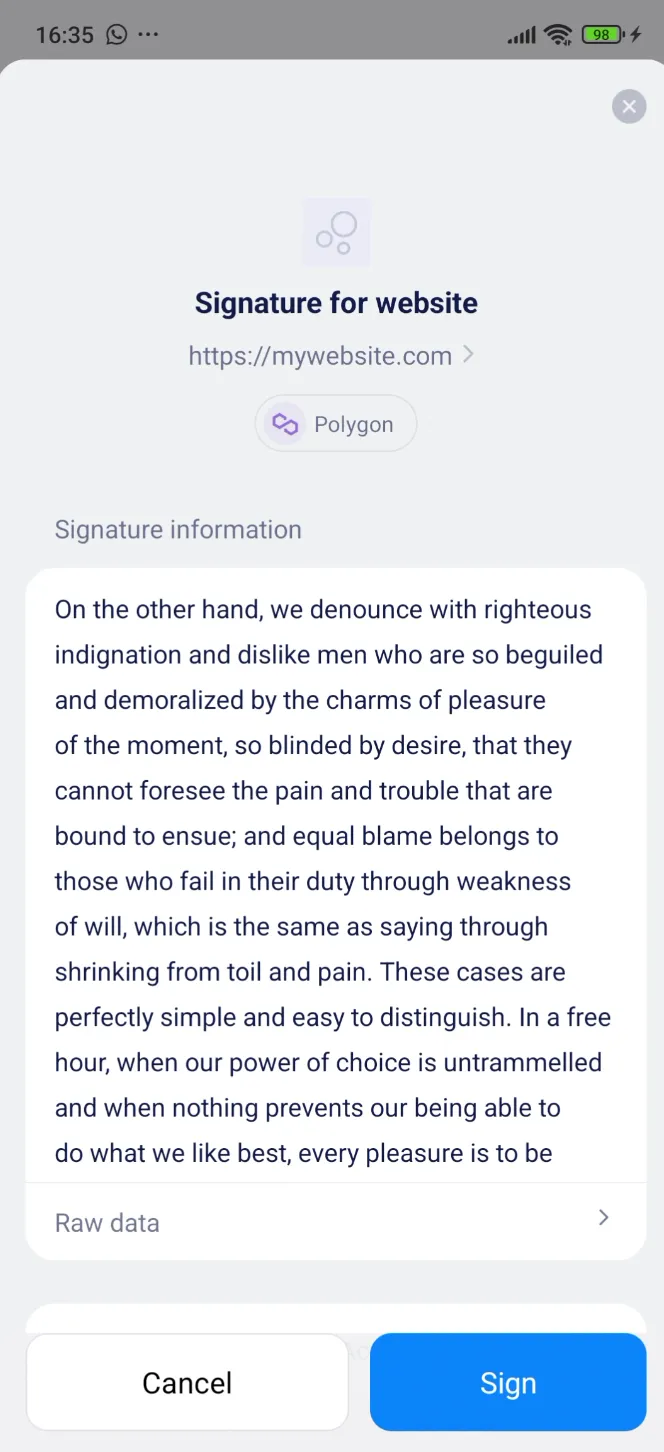
Task: Tap the Wi-Fi icon in the status bar
Action: [x=557, y=34]
